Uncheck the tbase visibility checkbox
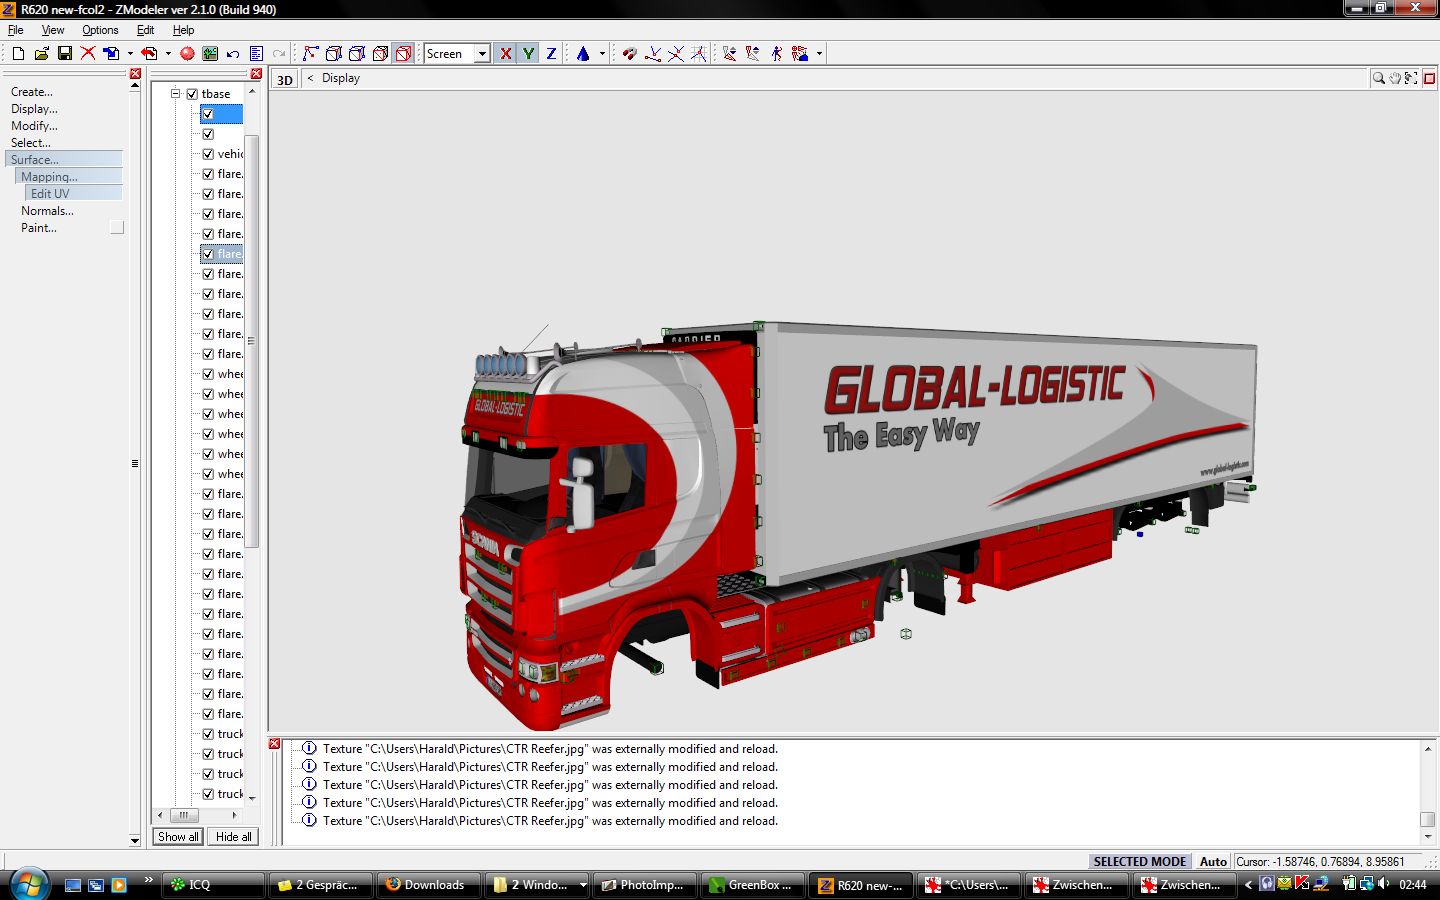1440x900 pixels. (192, 94)
